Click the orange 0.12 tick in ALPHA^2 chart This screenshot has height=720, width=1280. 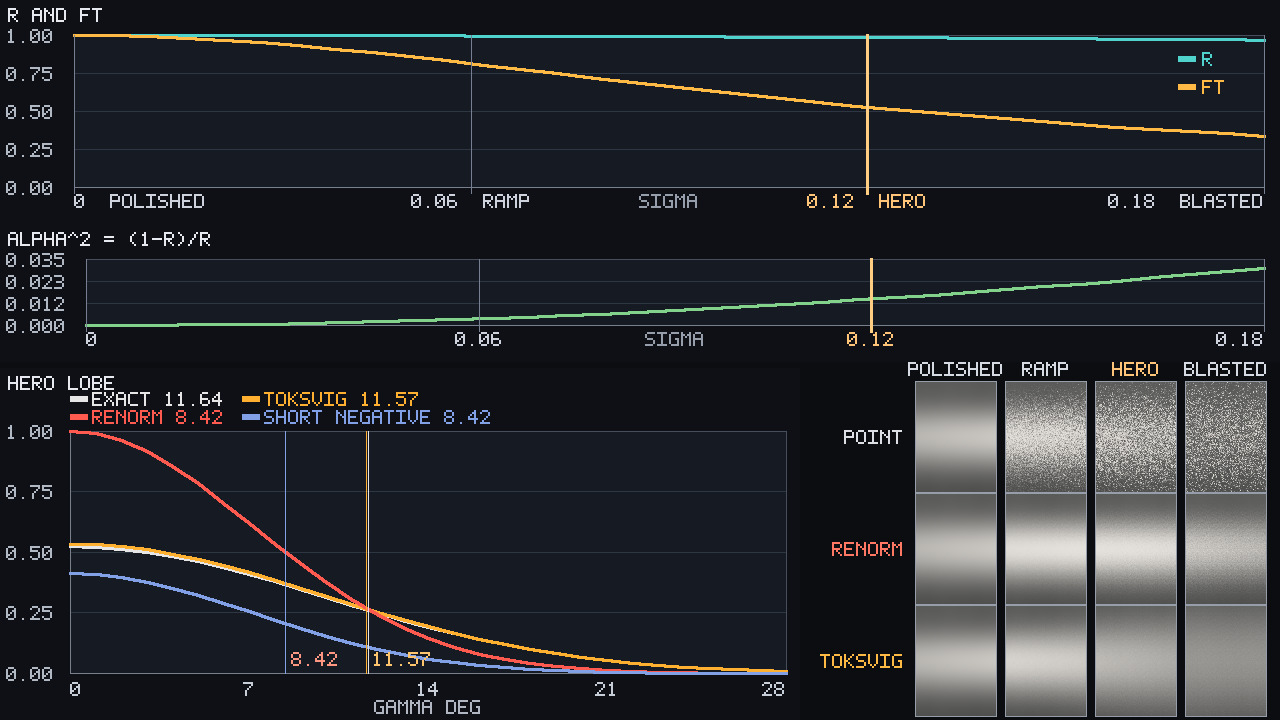(870, 339)
